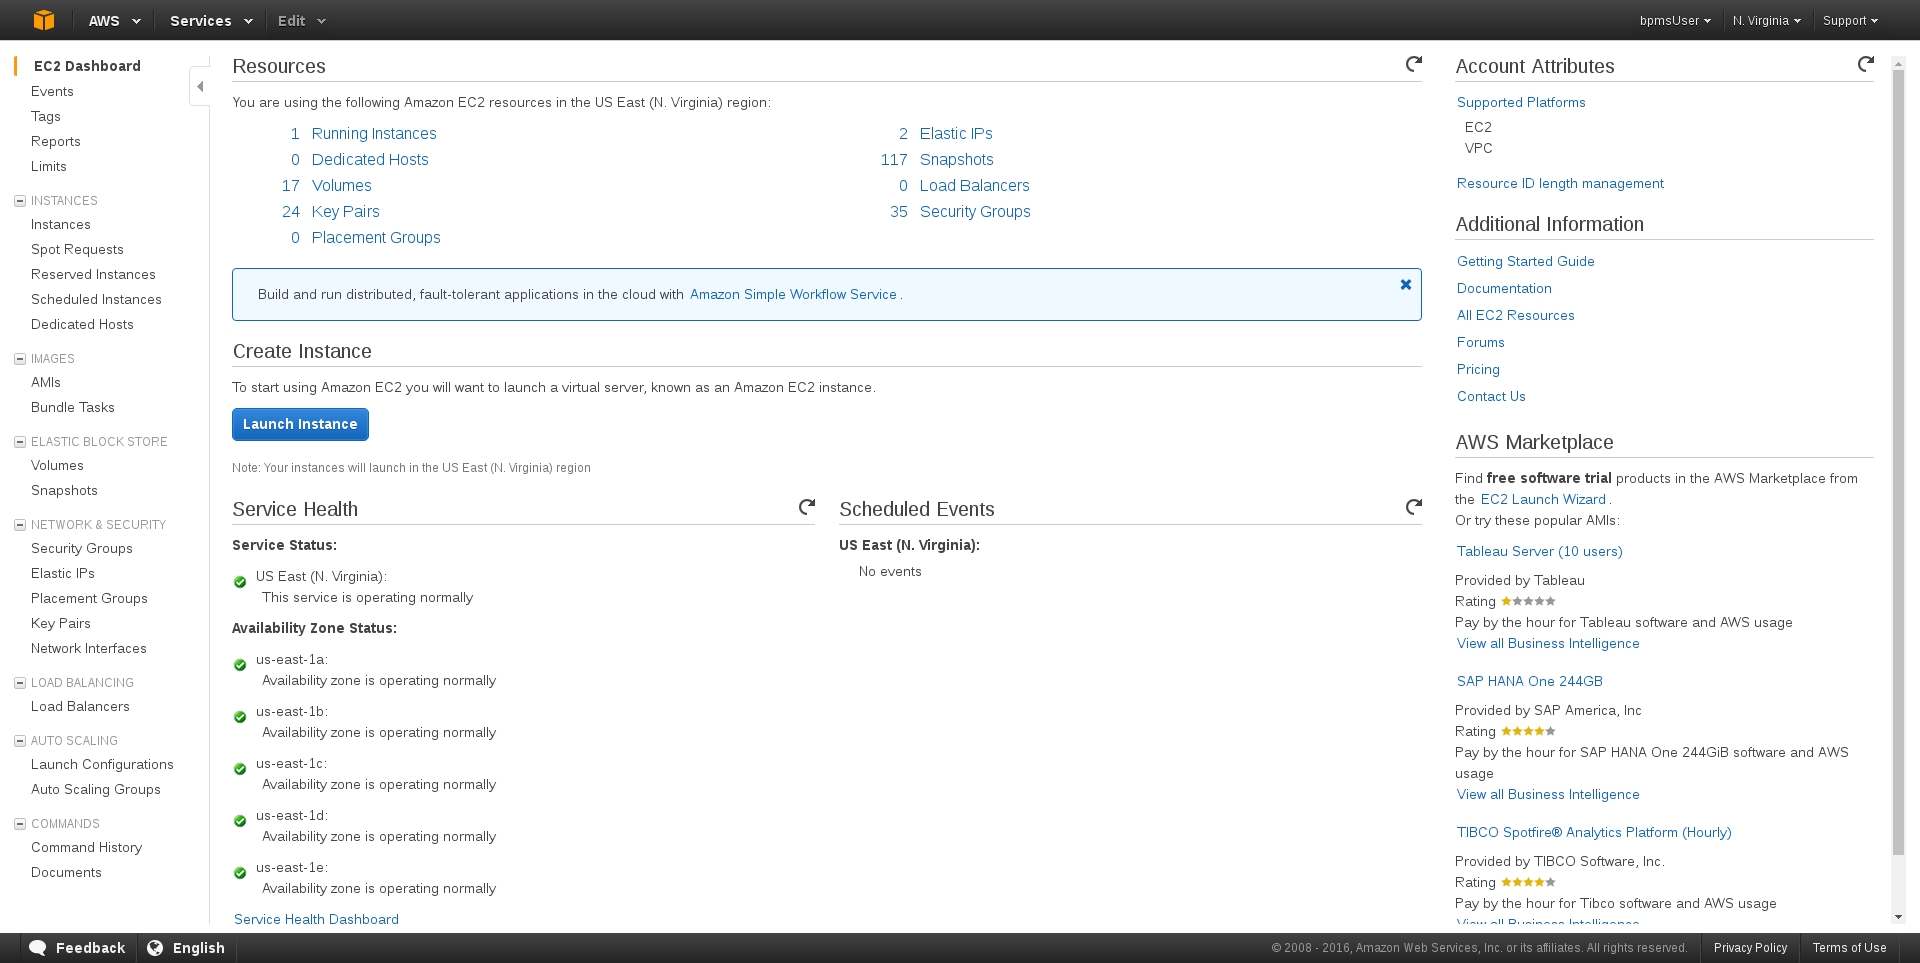Image resolution: width=1920 pixels, height=963 pixels.
Task: Open SAP HANA One 244GB listing
Action: point(1530,681)
